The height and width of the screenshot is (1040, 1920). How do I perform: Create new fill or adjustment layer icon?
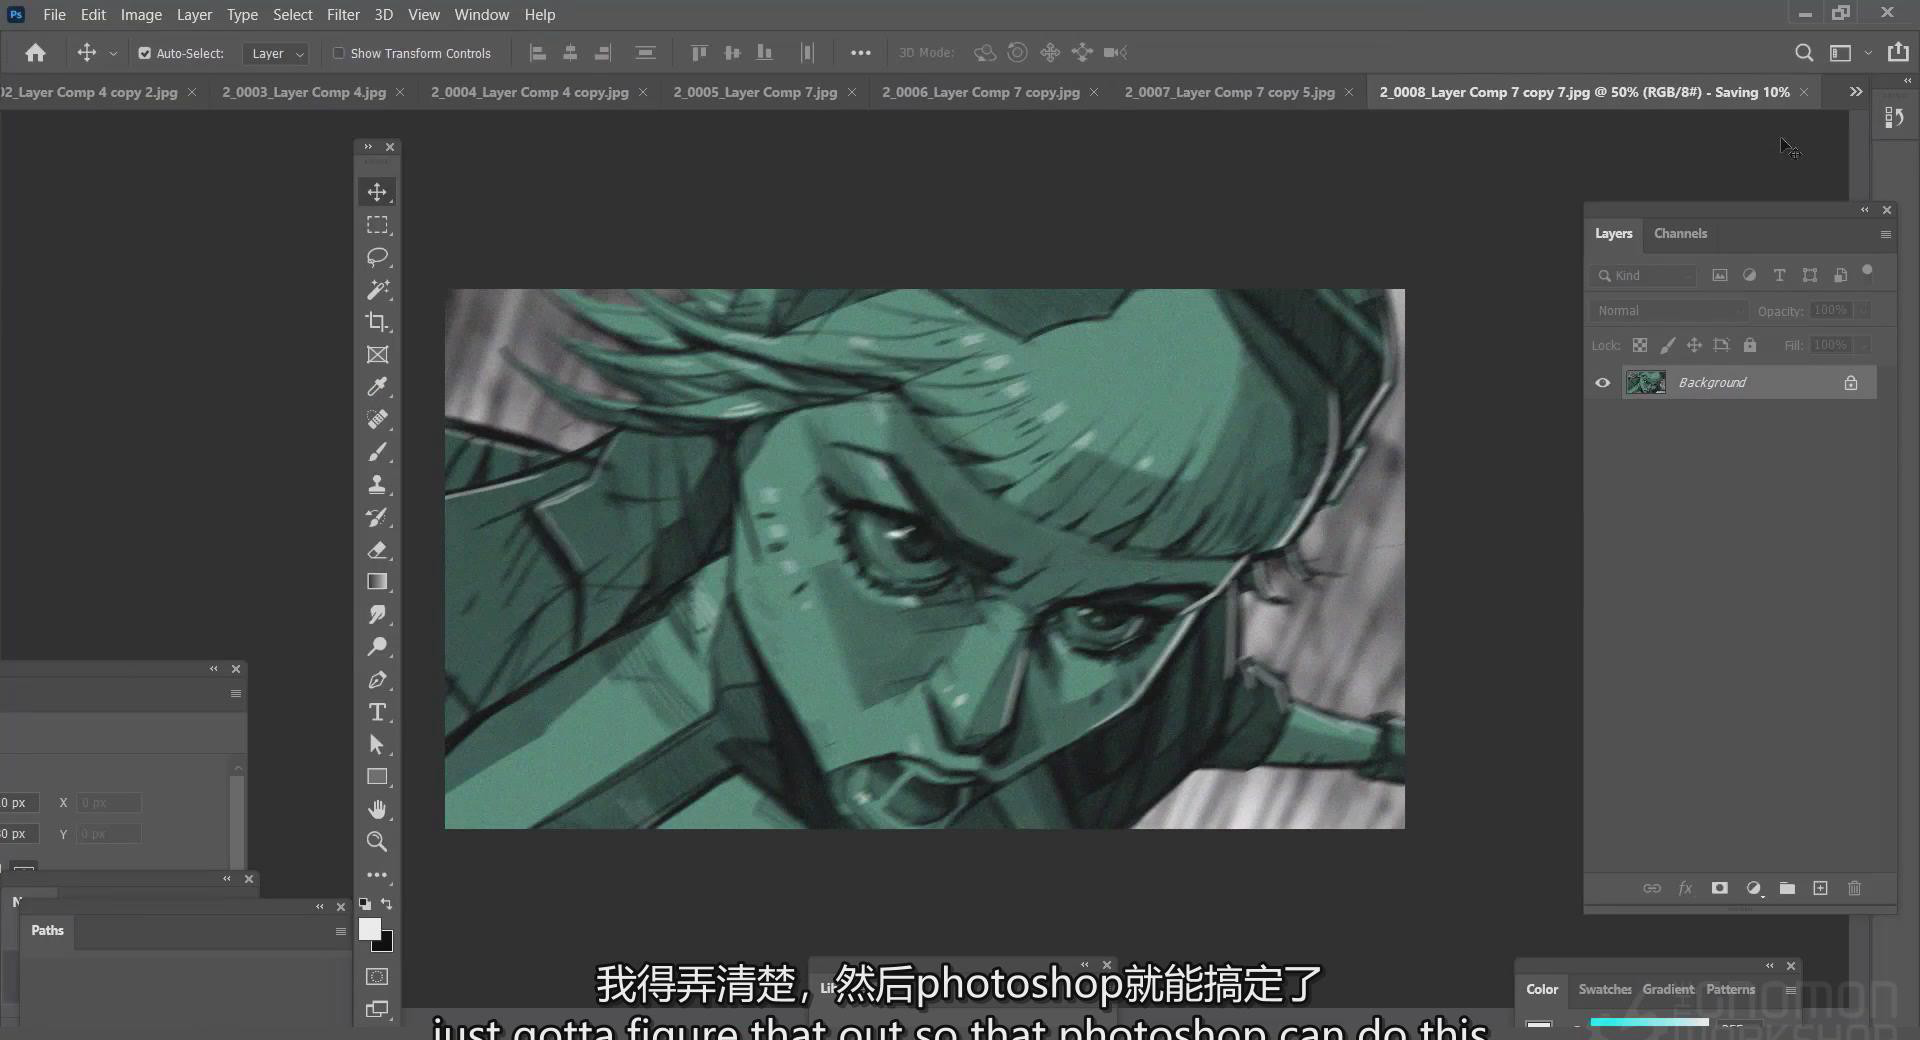1753,888
